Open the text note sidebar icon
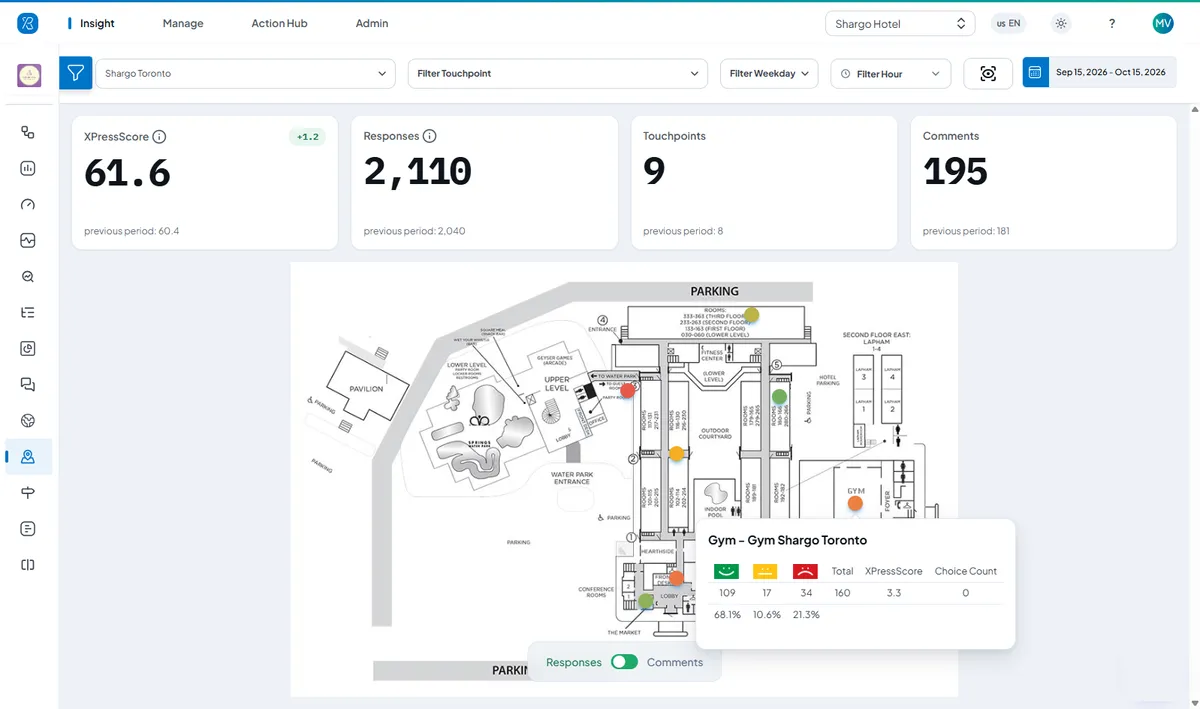Screen dimensions: 1200x709 point(28,528)
